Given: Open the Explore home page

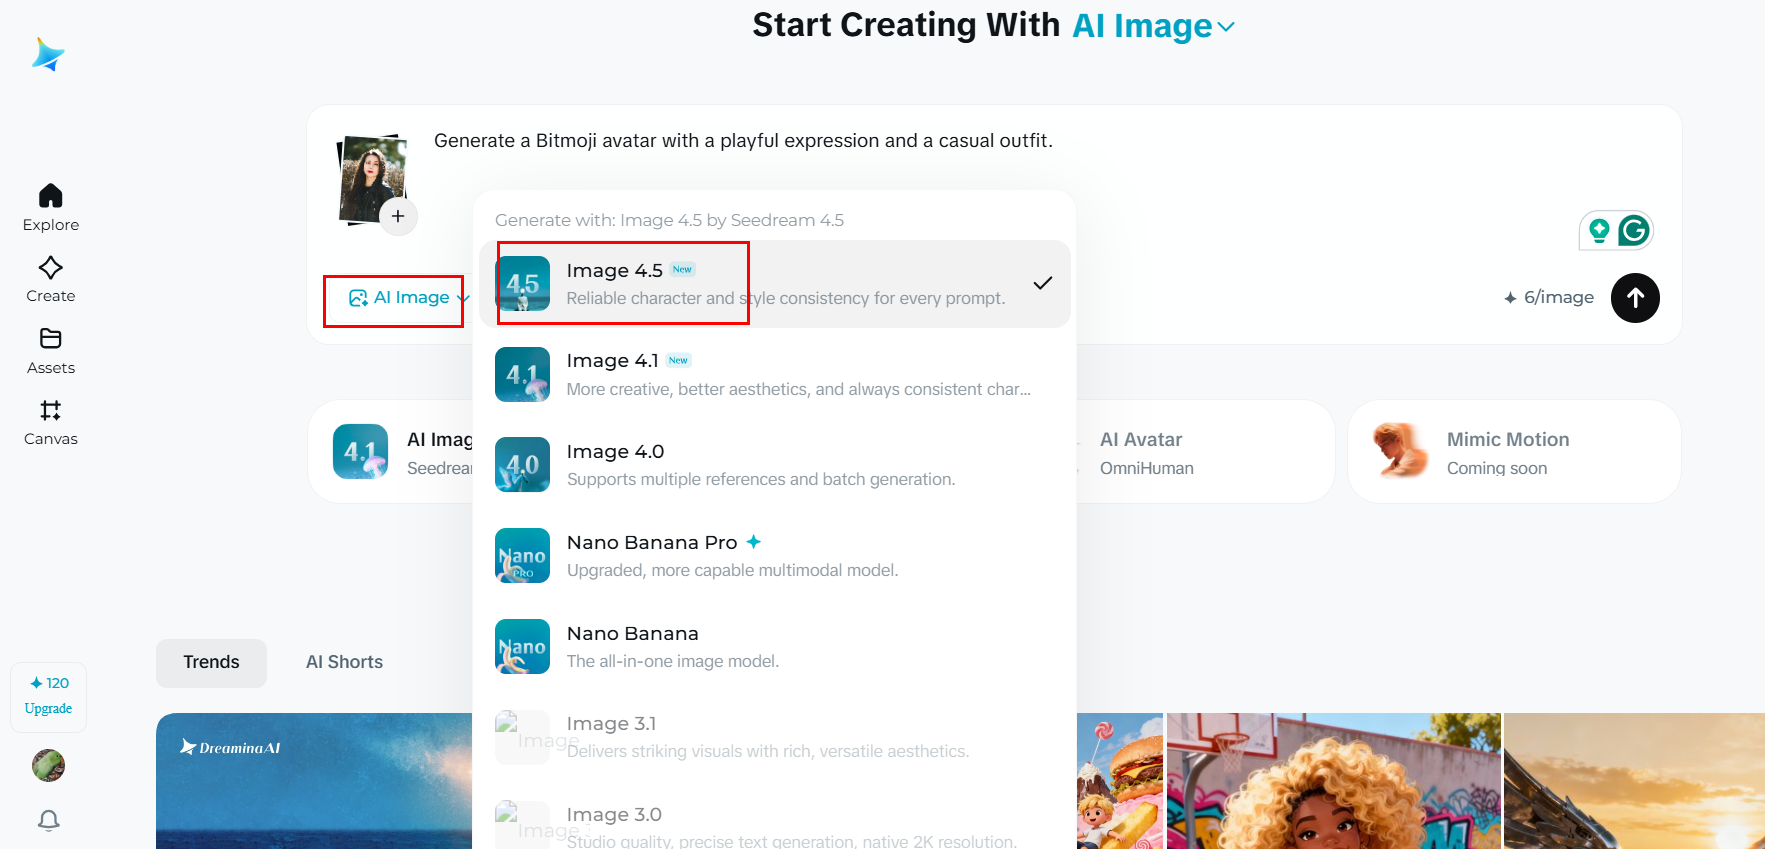Looking at the screenshot, I should click(51, 207).
